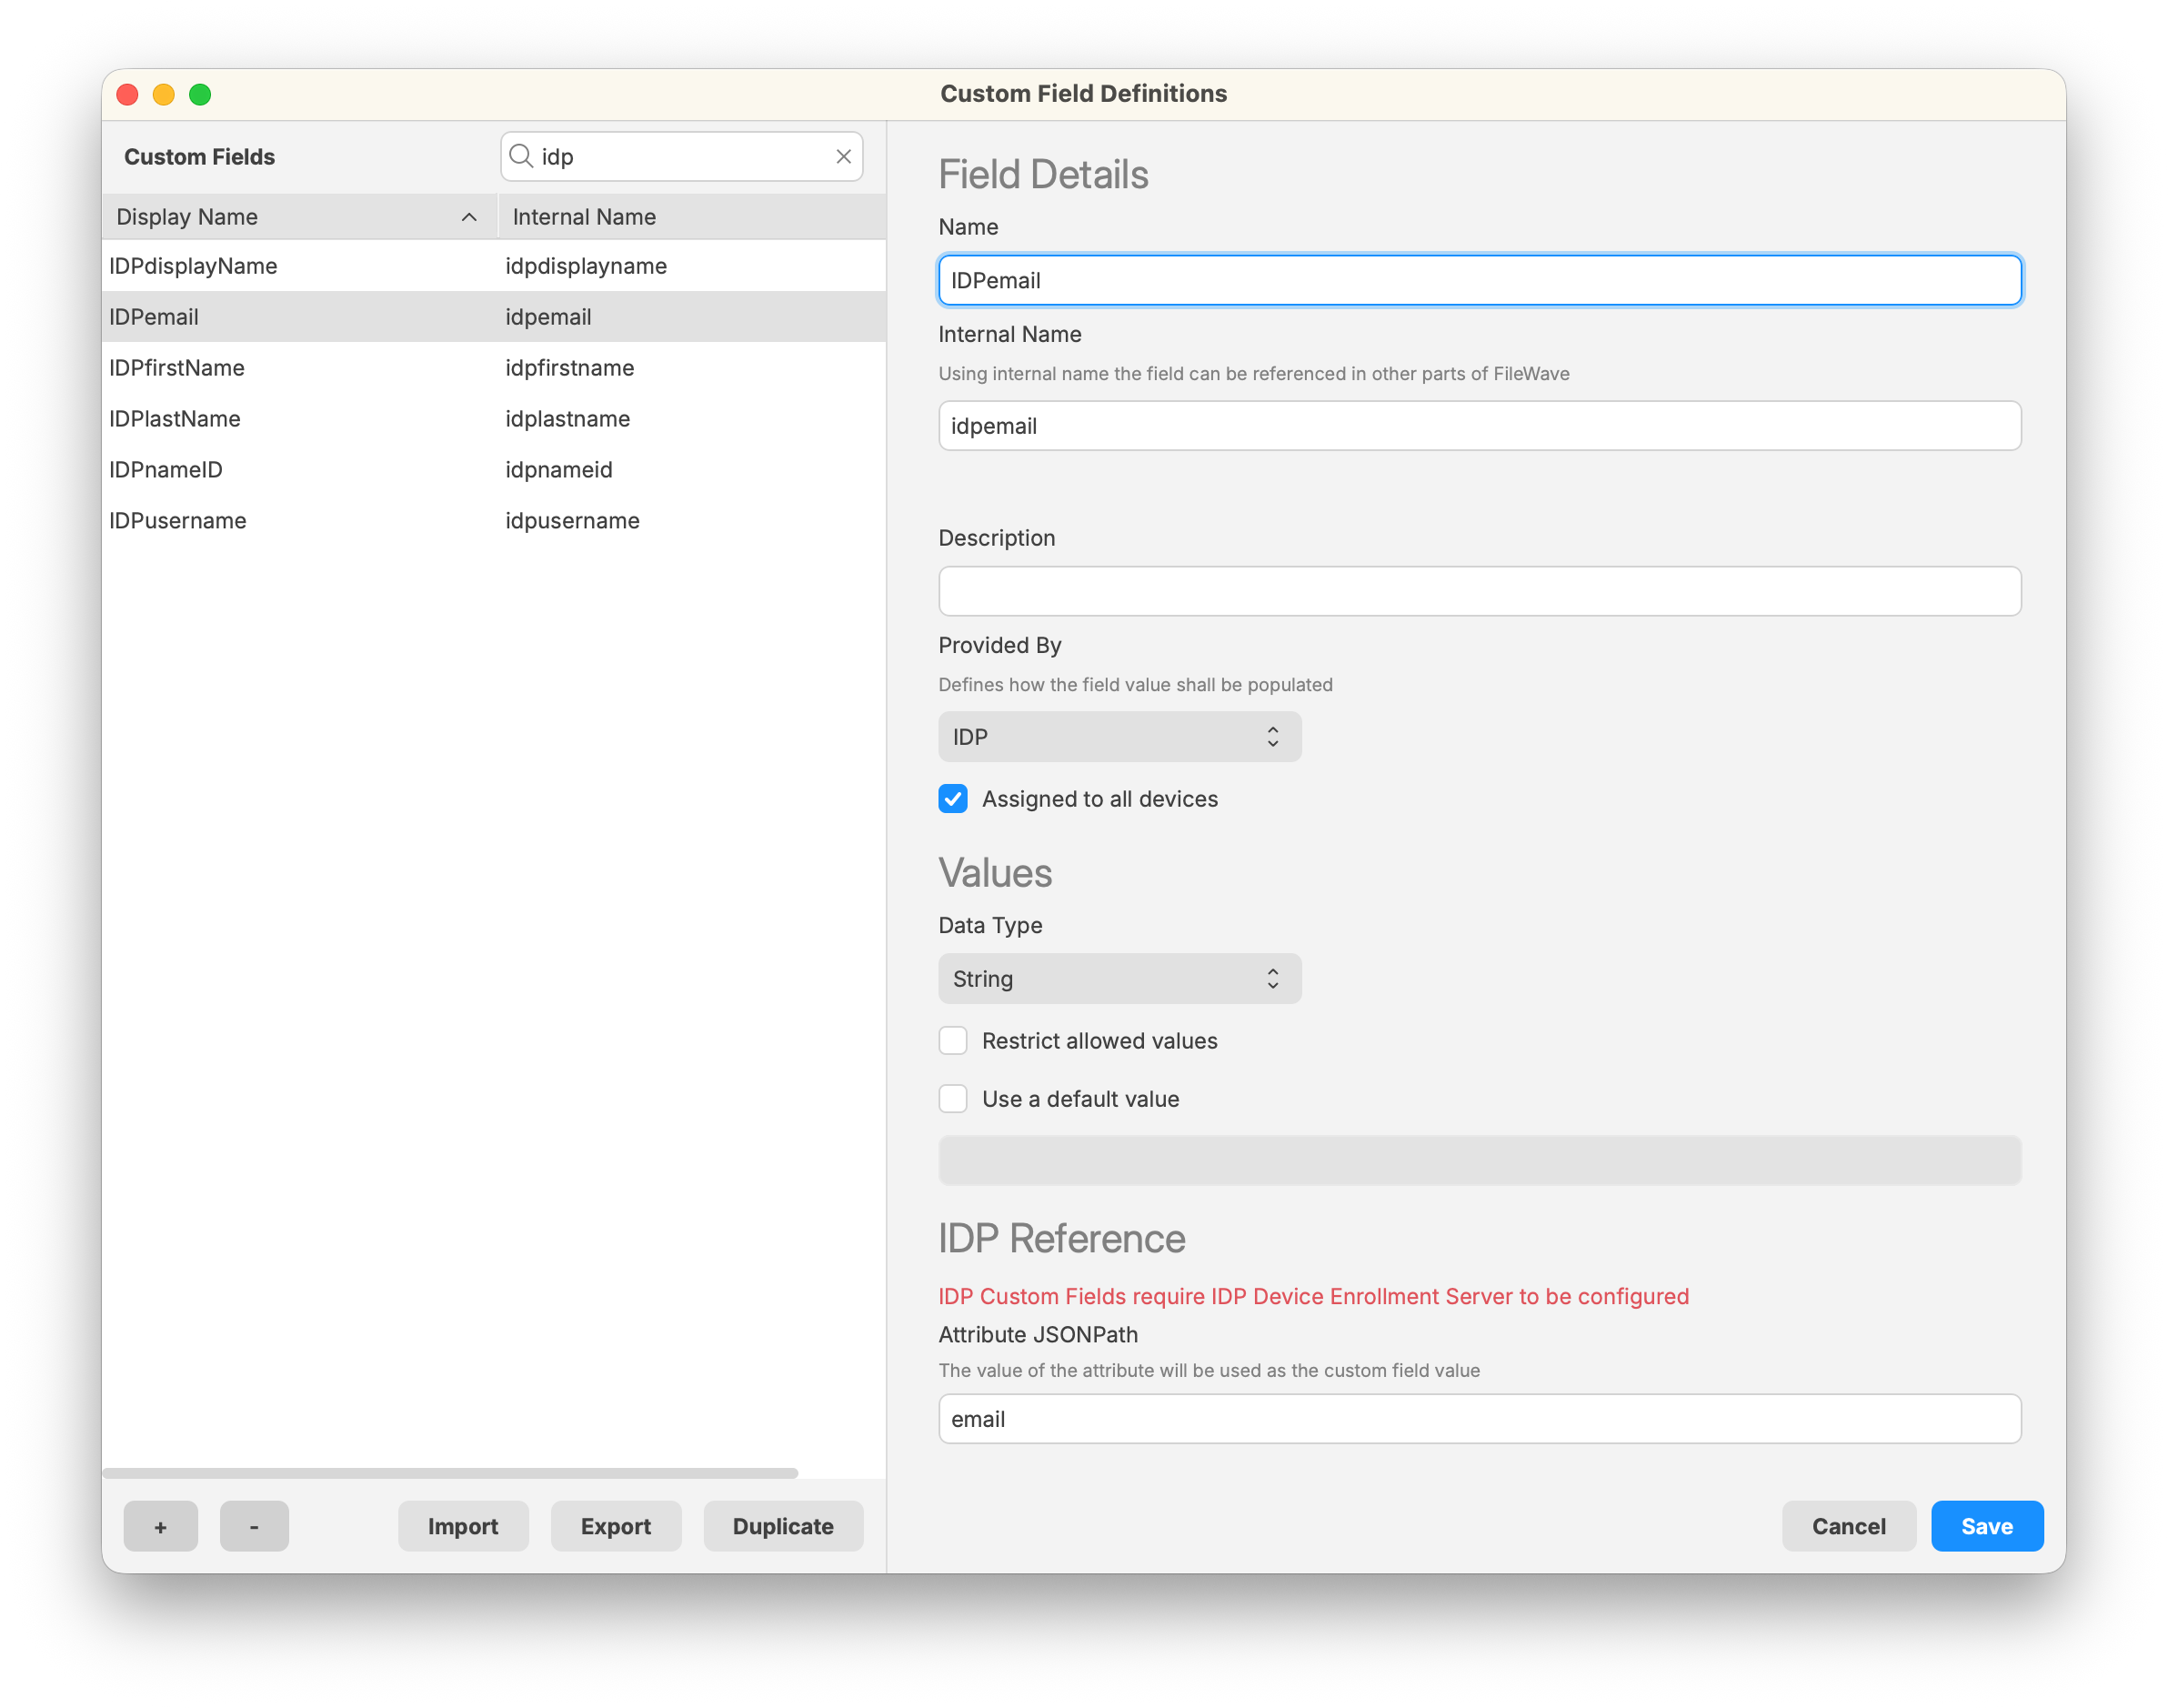Viewport: 2168px width, 1708px height.
Task: Click the yellow minimize window button
Action: pyautogui.click(x=163, y=94)
